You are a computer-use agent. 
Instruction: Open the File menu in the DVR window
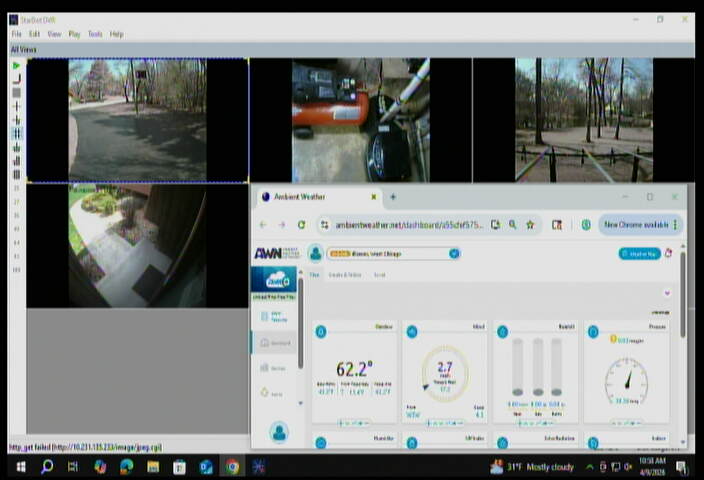point(16,34)
